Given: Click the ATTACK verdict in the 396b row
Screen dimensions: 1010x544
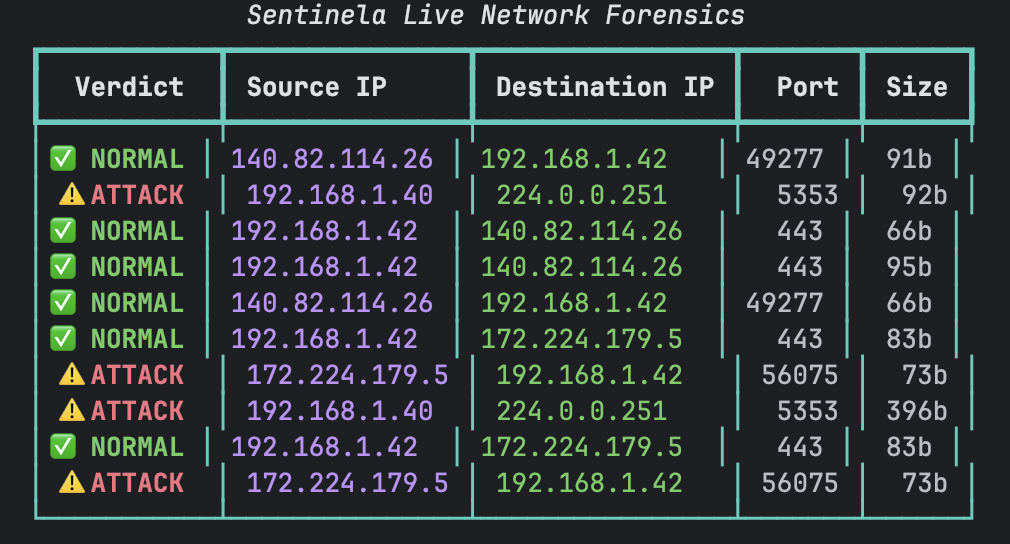Looking at the screenshot, I should (137, 411).
